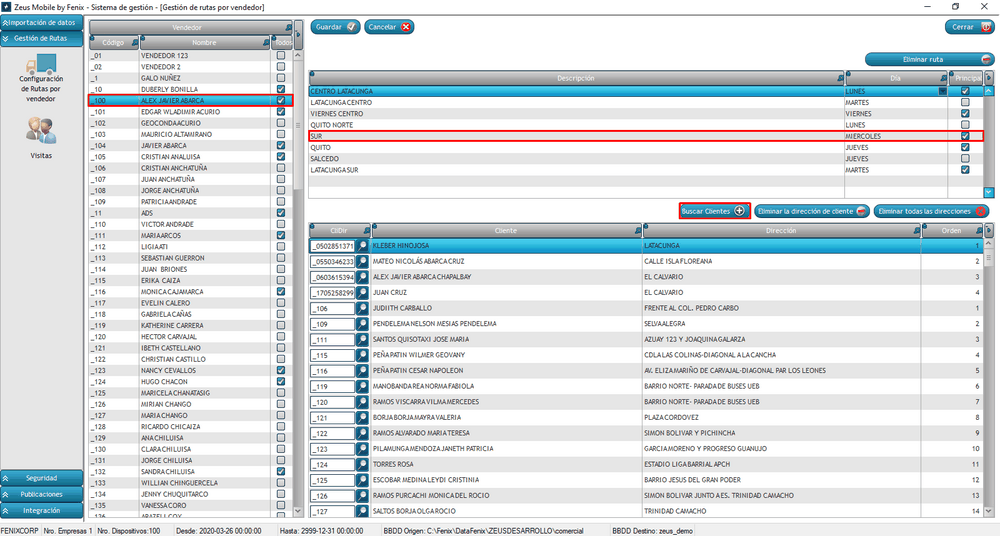Filter icon on Descripción column header
The width and height of the screenshot is (1000, 536).
[840, 78]
